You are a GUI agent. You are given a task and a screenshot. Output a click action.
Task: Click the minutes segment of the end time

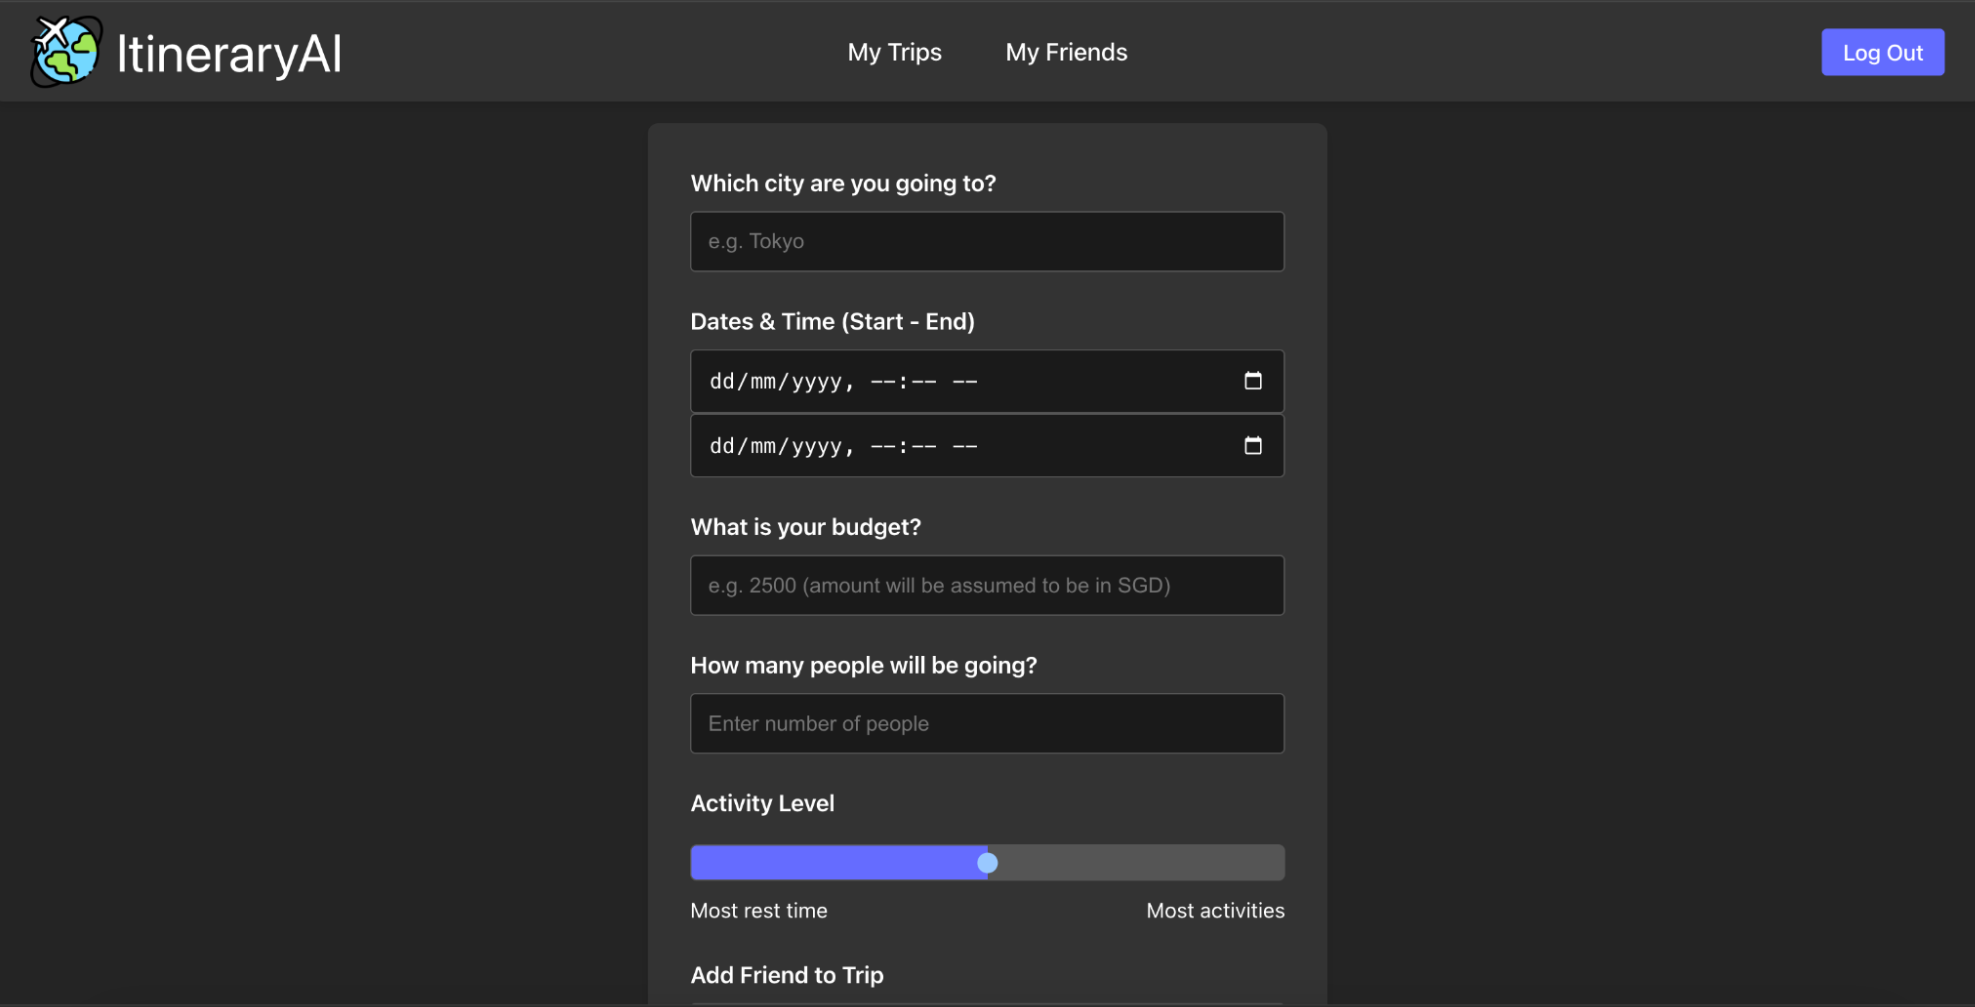pos(925,445)
